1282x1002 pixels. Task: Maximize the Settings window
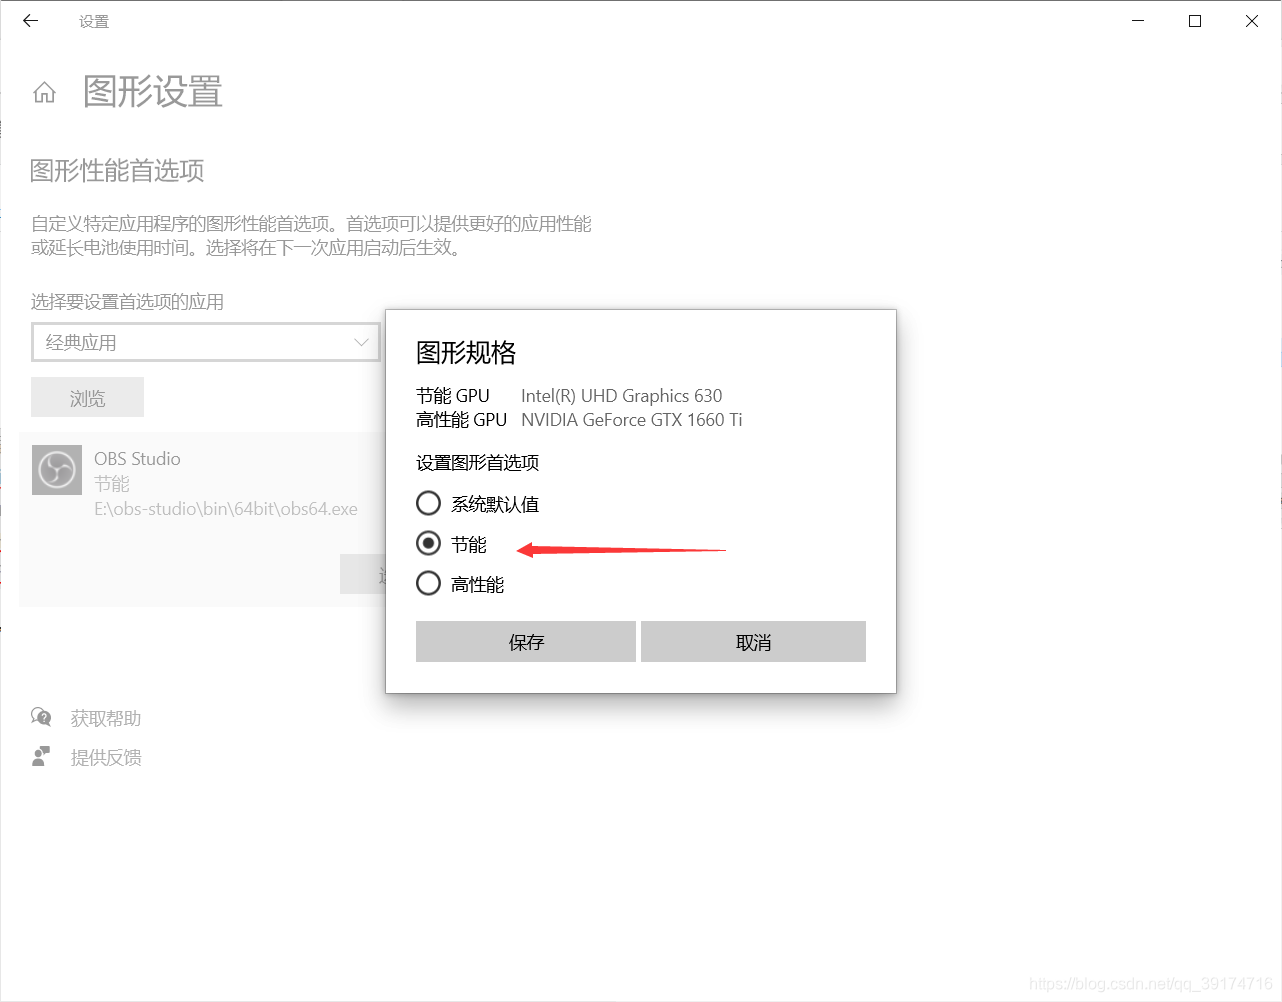pos(1195,21)
